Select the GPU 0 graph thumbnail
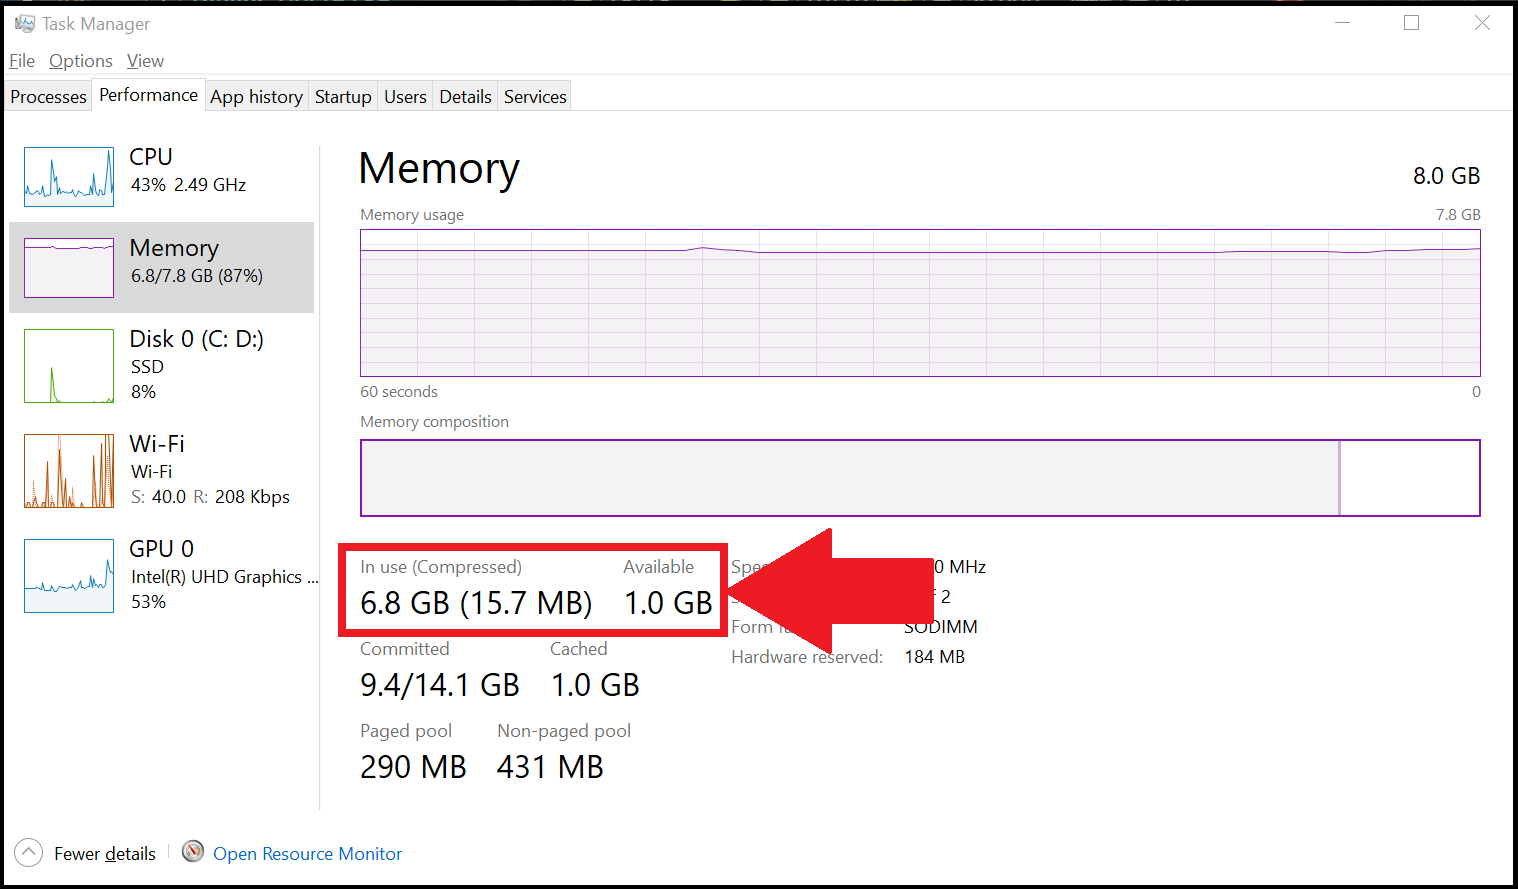The image size is (1518, 889). [x=69, y=576]
